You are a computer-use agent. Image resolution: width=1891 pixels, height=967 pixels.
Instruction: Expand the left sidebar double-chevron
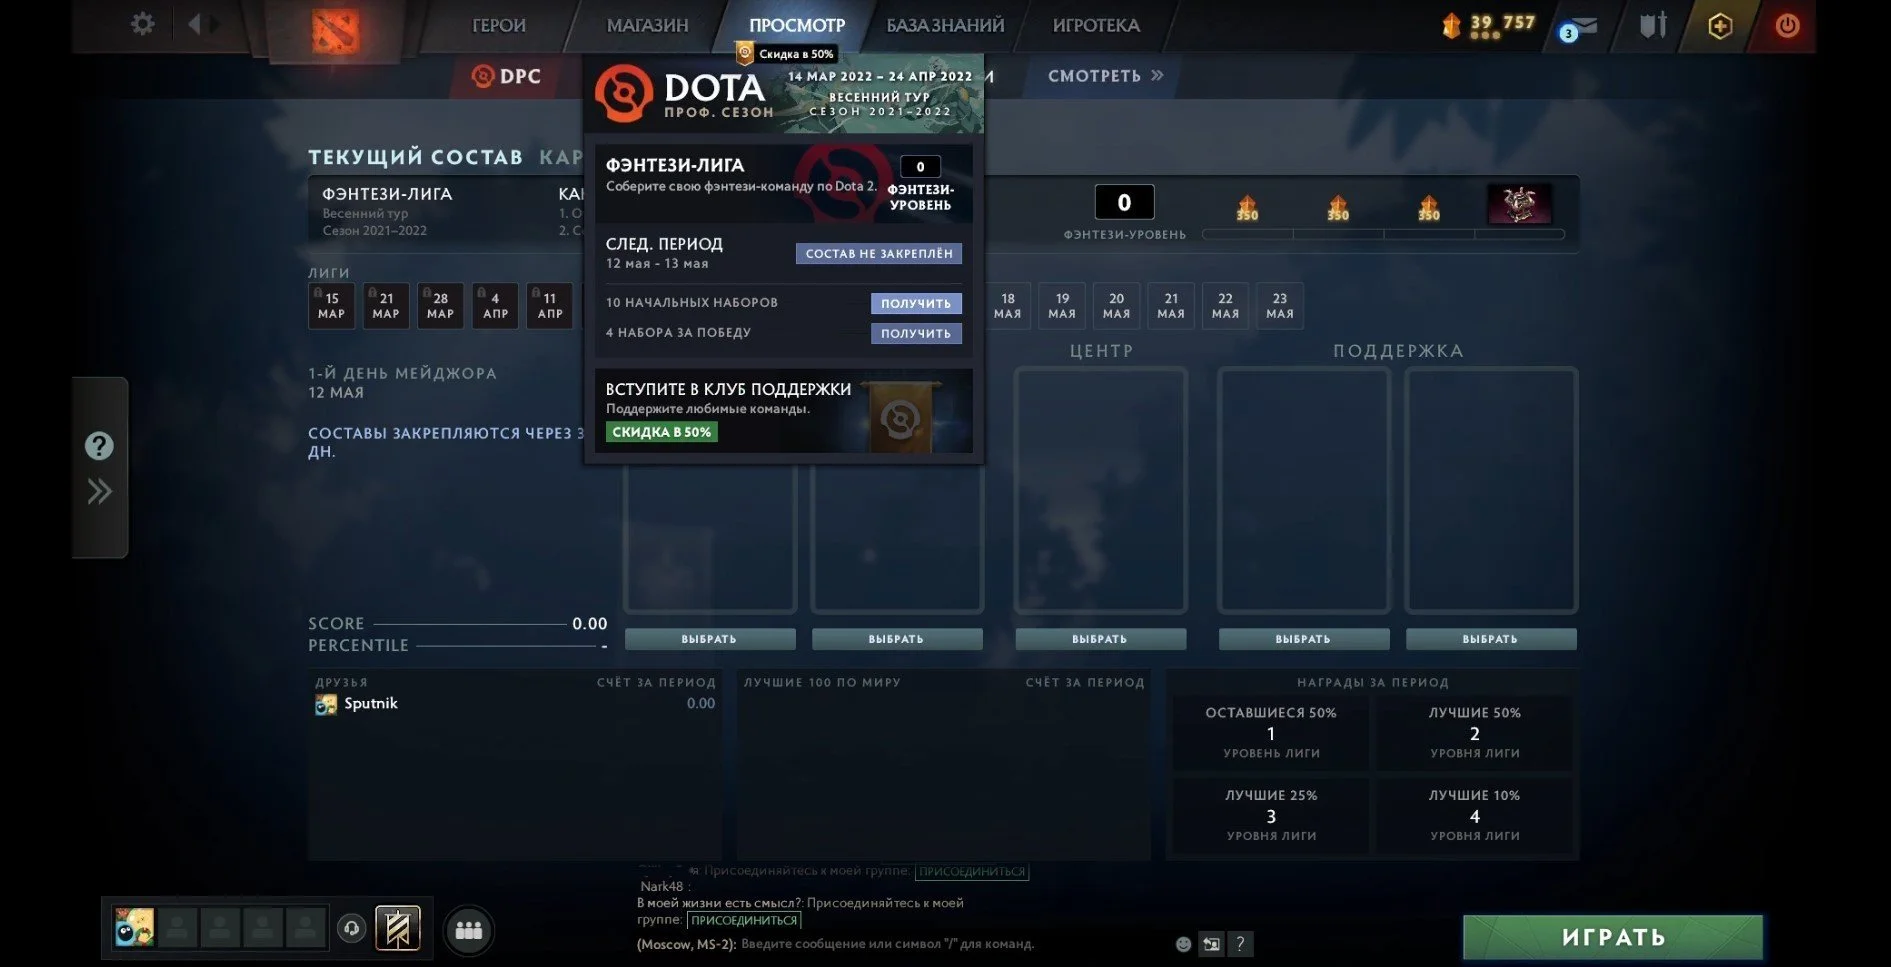[x=99, y=491]
